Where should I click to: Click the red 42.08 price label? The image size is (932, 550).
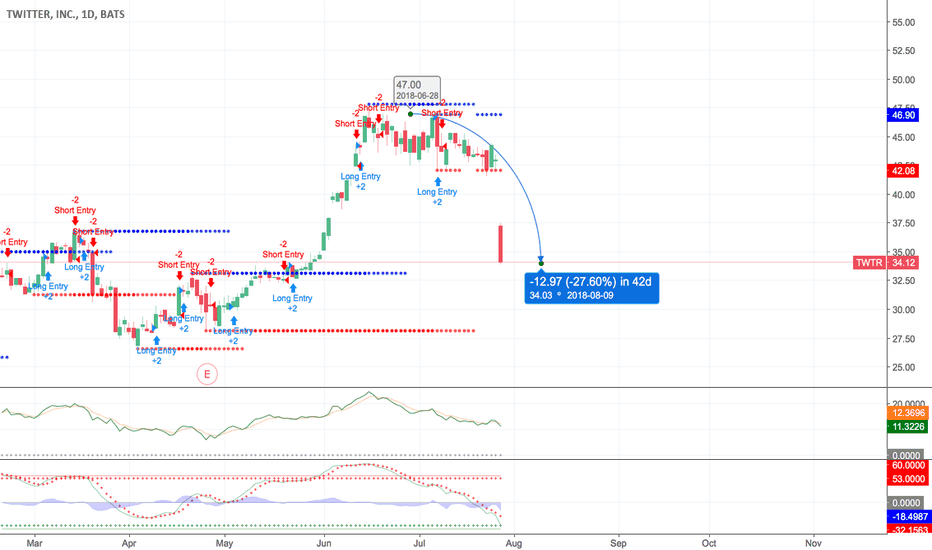903,171
